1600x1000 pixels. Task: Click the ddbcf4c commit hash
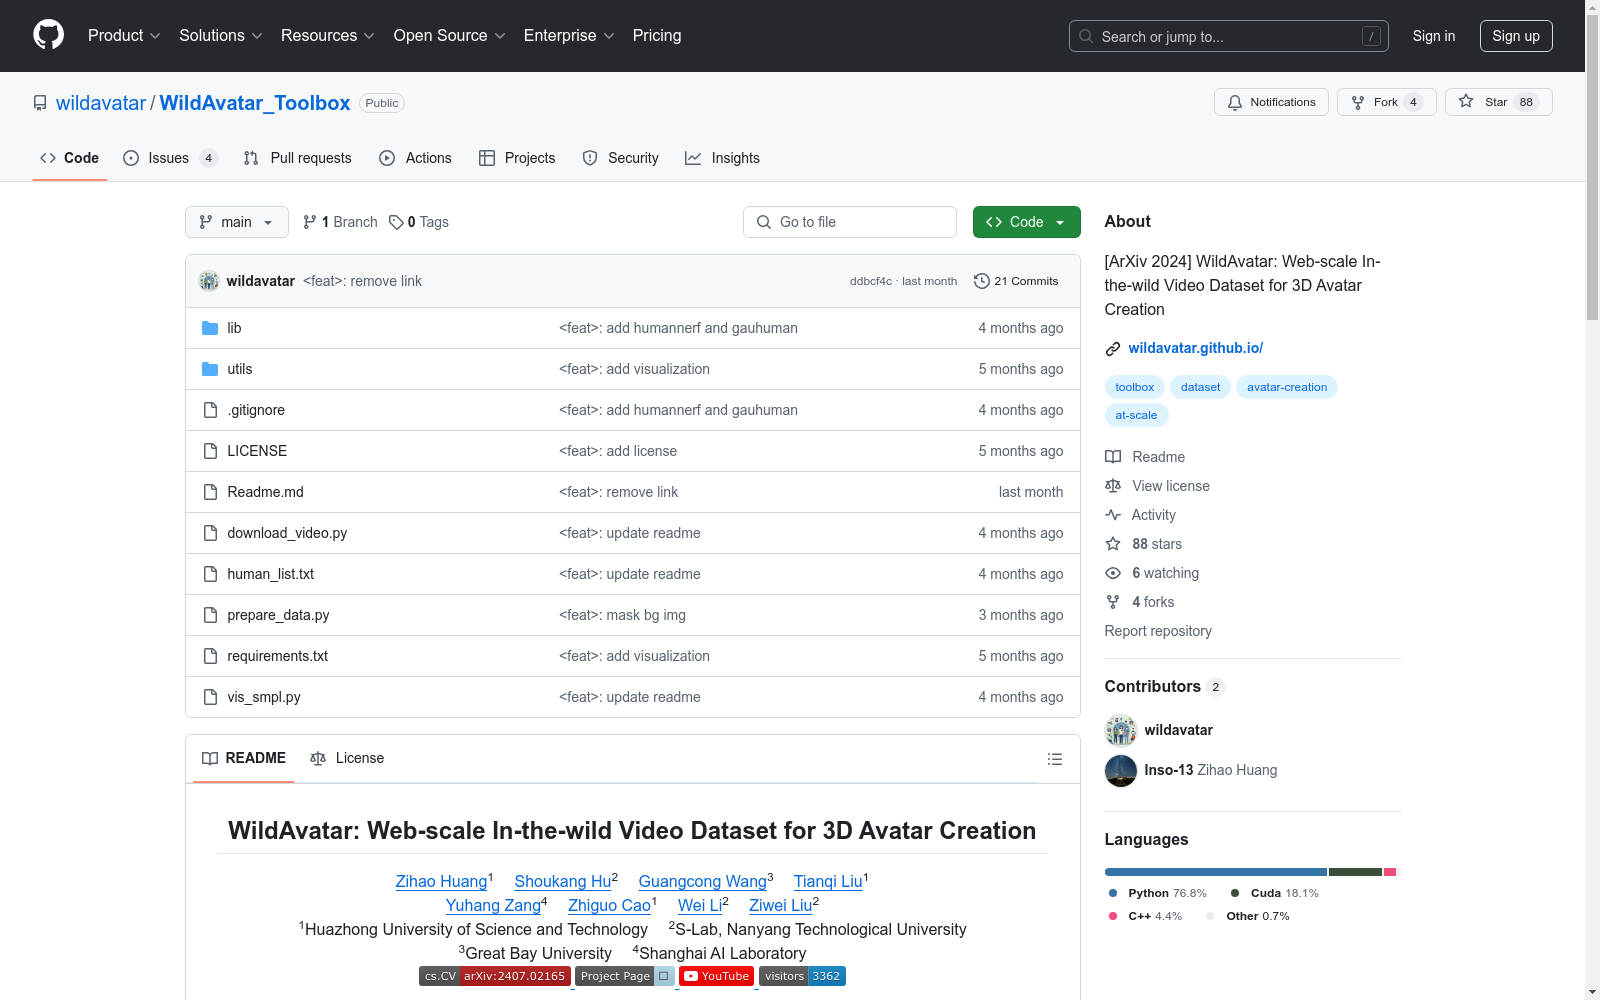(871, 281)
